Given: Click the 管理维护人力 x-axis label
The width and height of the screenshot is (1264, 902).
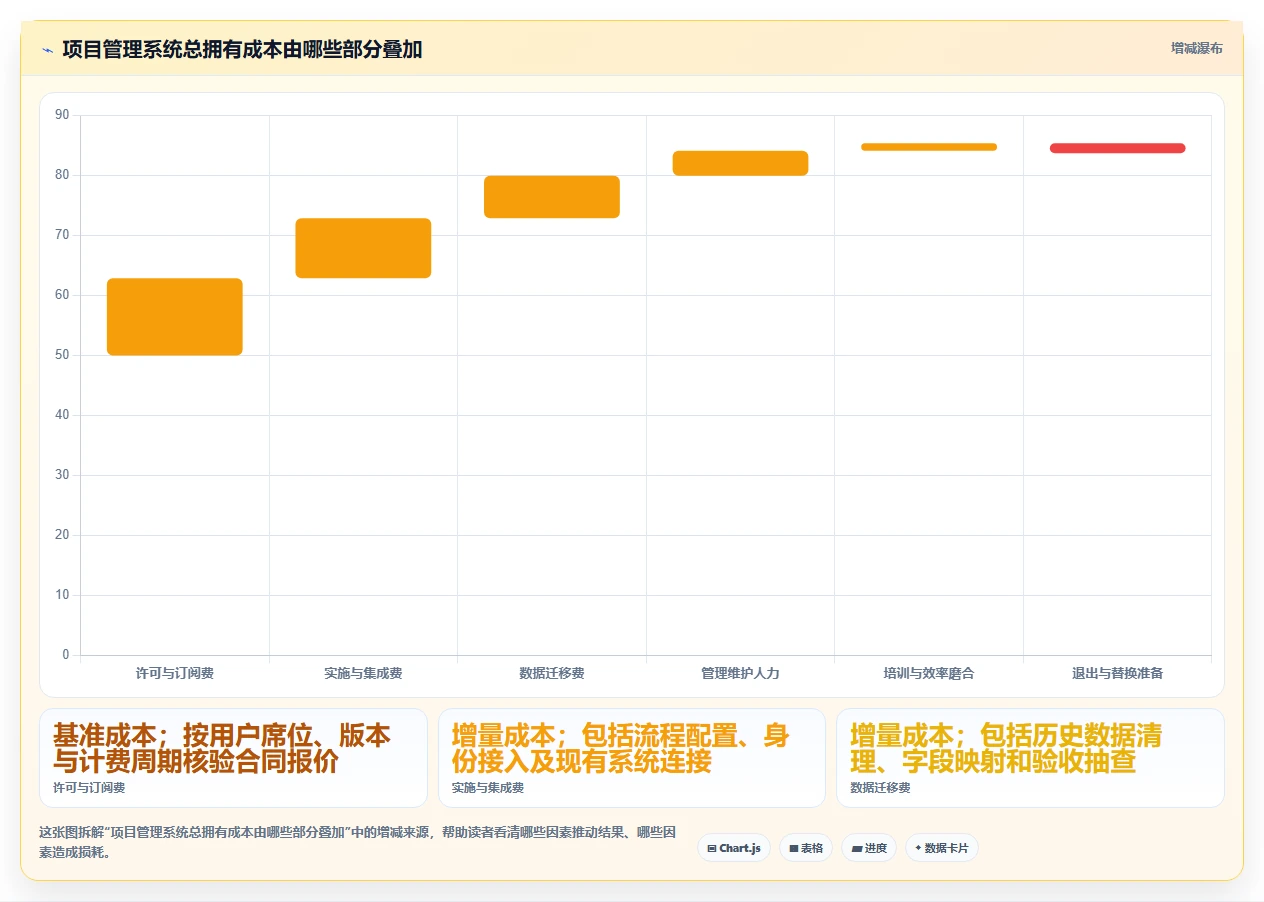Looking at the screenshot, I should (740, 674).
